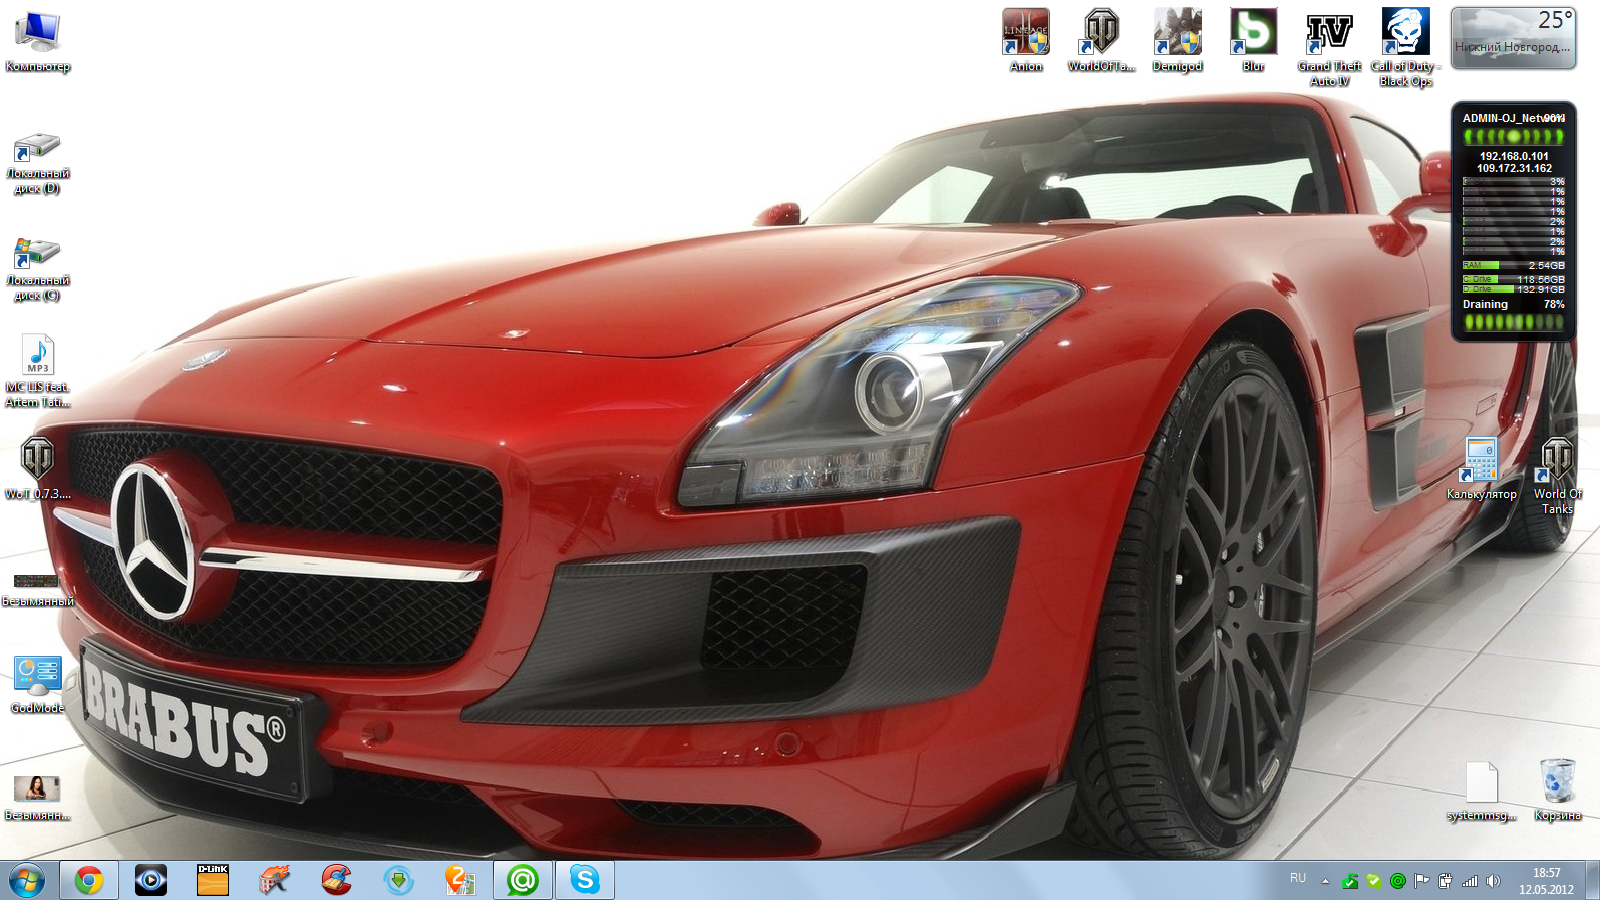This screenshot has height=900, width=1600.
Task: Launch the Blur game shortcut
Action: [x=1253, y=40]
